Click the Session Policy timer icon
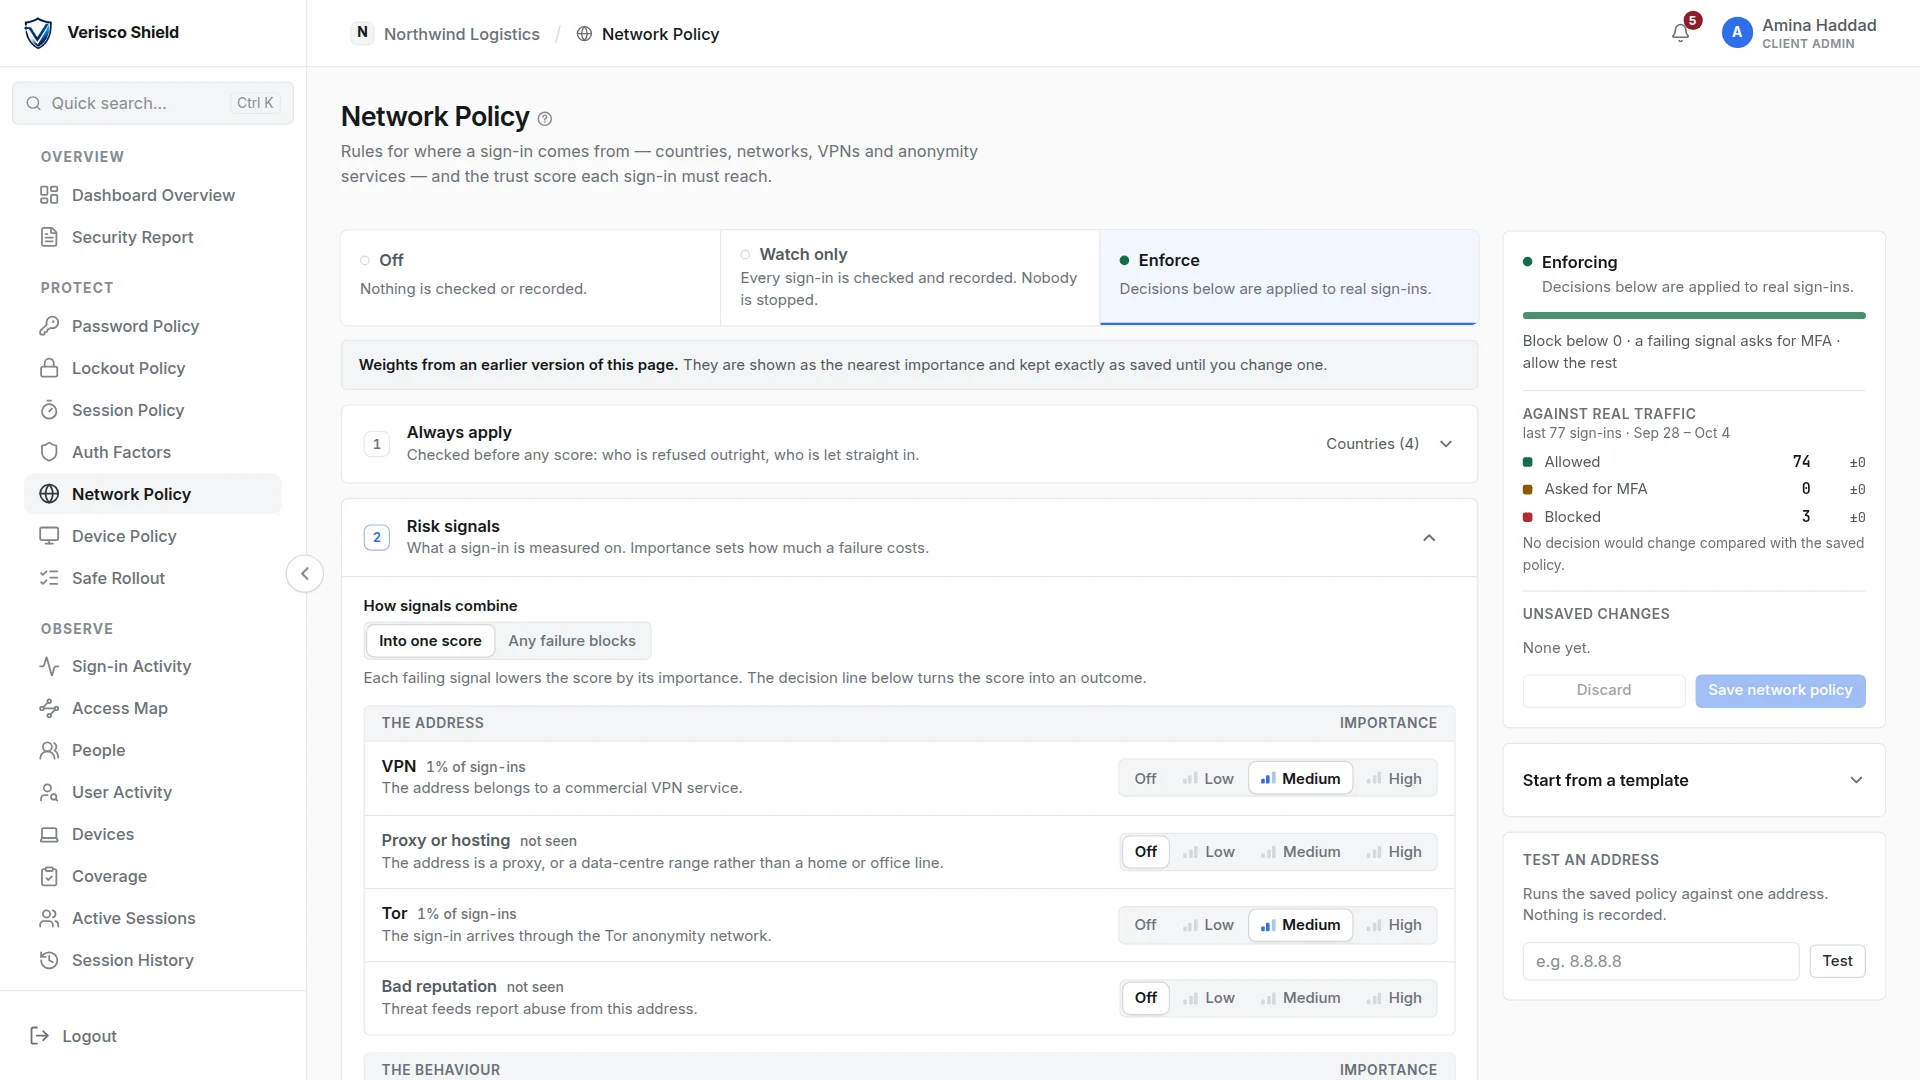This screenshot has width=1920, height=1080. pos(49,410)
